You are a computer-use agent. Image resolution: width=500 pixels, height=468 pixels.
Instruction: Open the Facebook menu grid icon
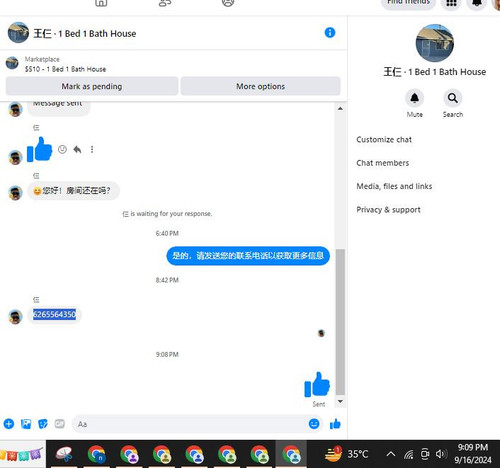[x=451, y=3]
